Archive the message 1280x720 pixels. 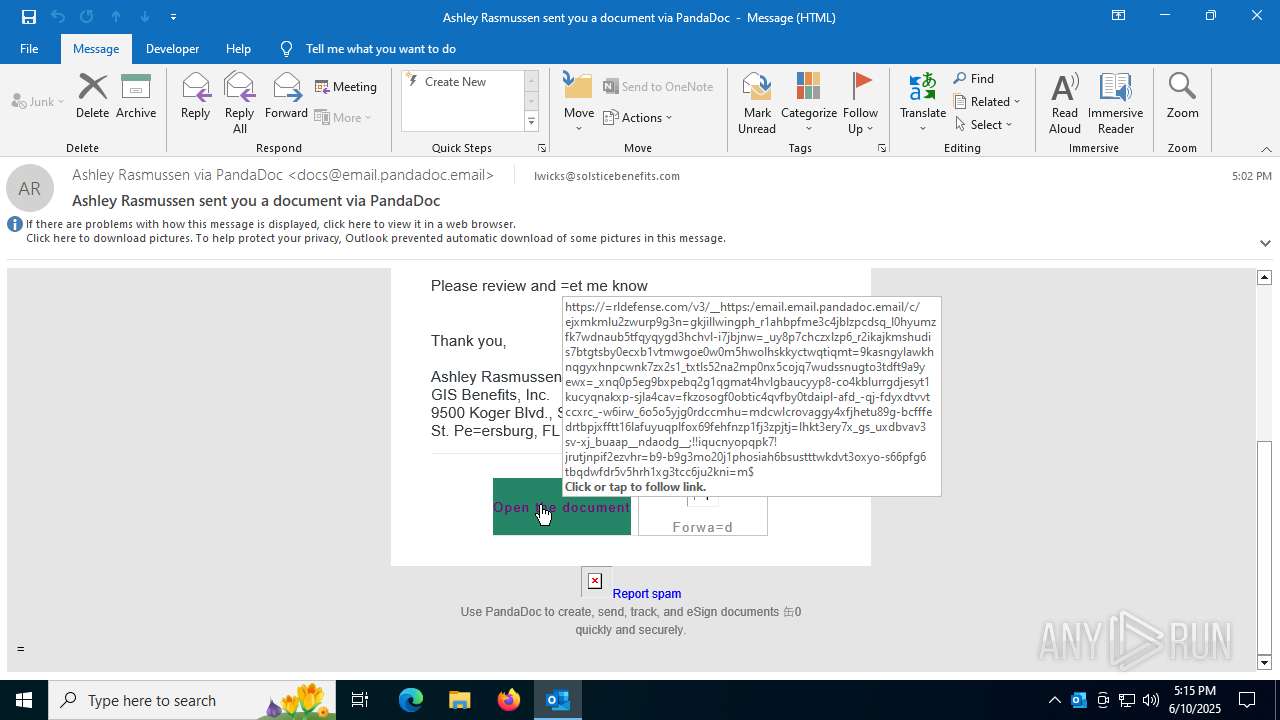coord(136,96)
